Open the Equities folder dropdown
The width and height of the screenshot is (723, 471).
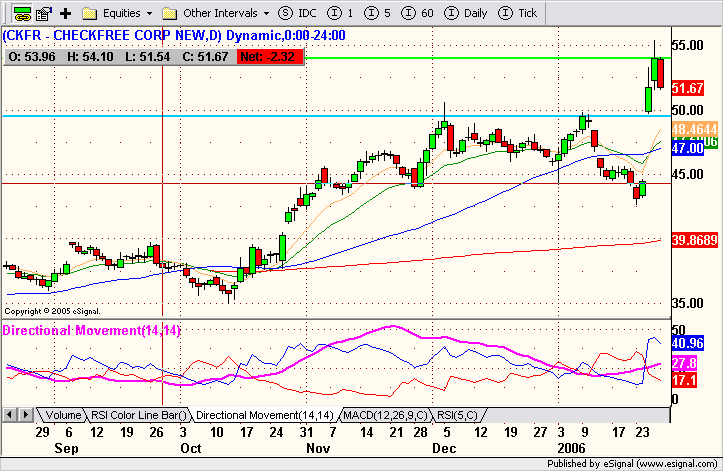click(117, 13)
